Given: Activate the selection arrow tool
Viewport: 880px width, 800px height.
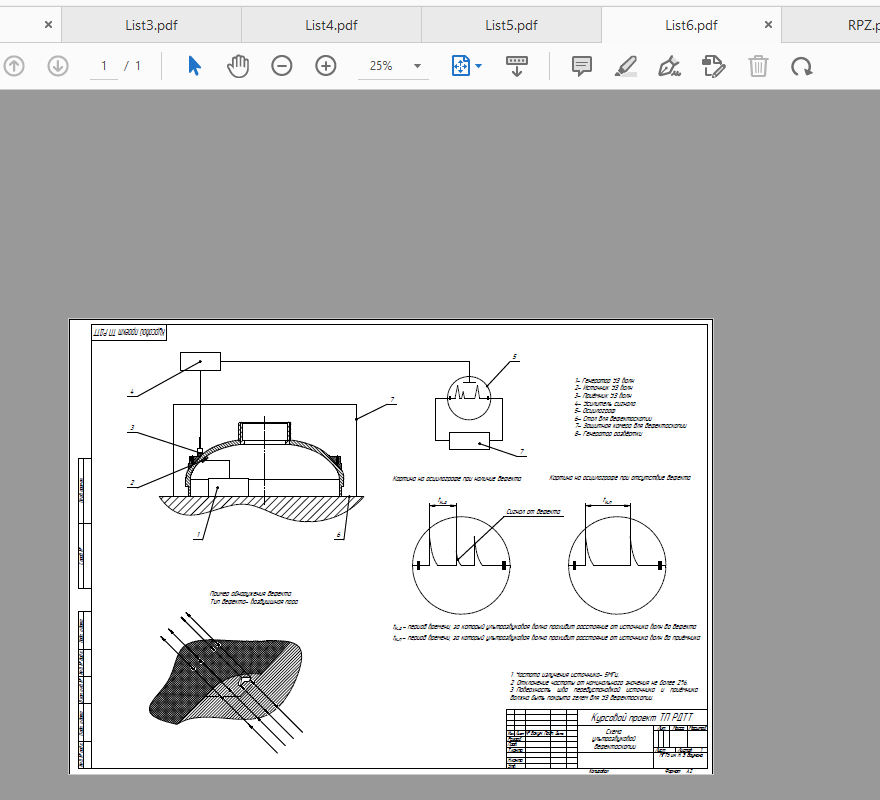Looking at the screenshot, I should [x=195, y=66].
